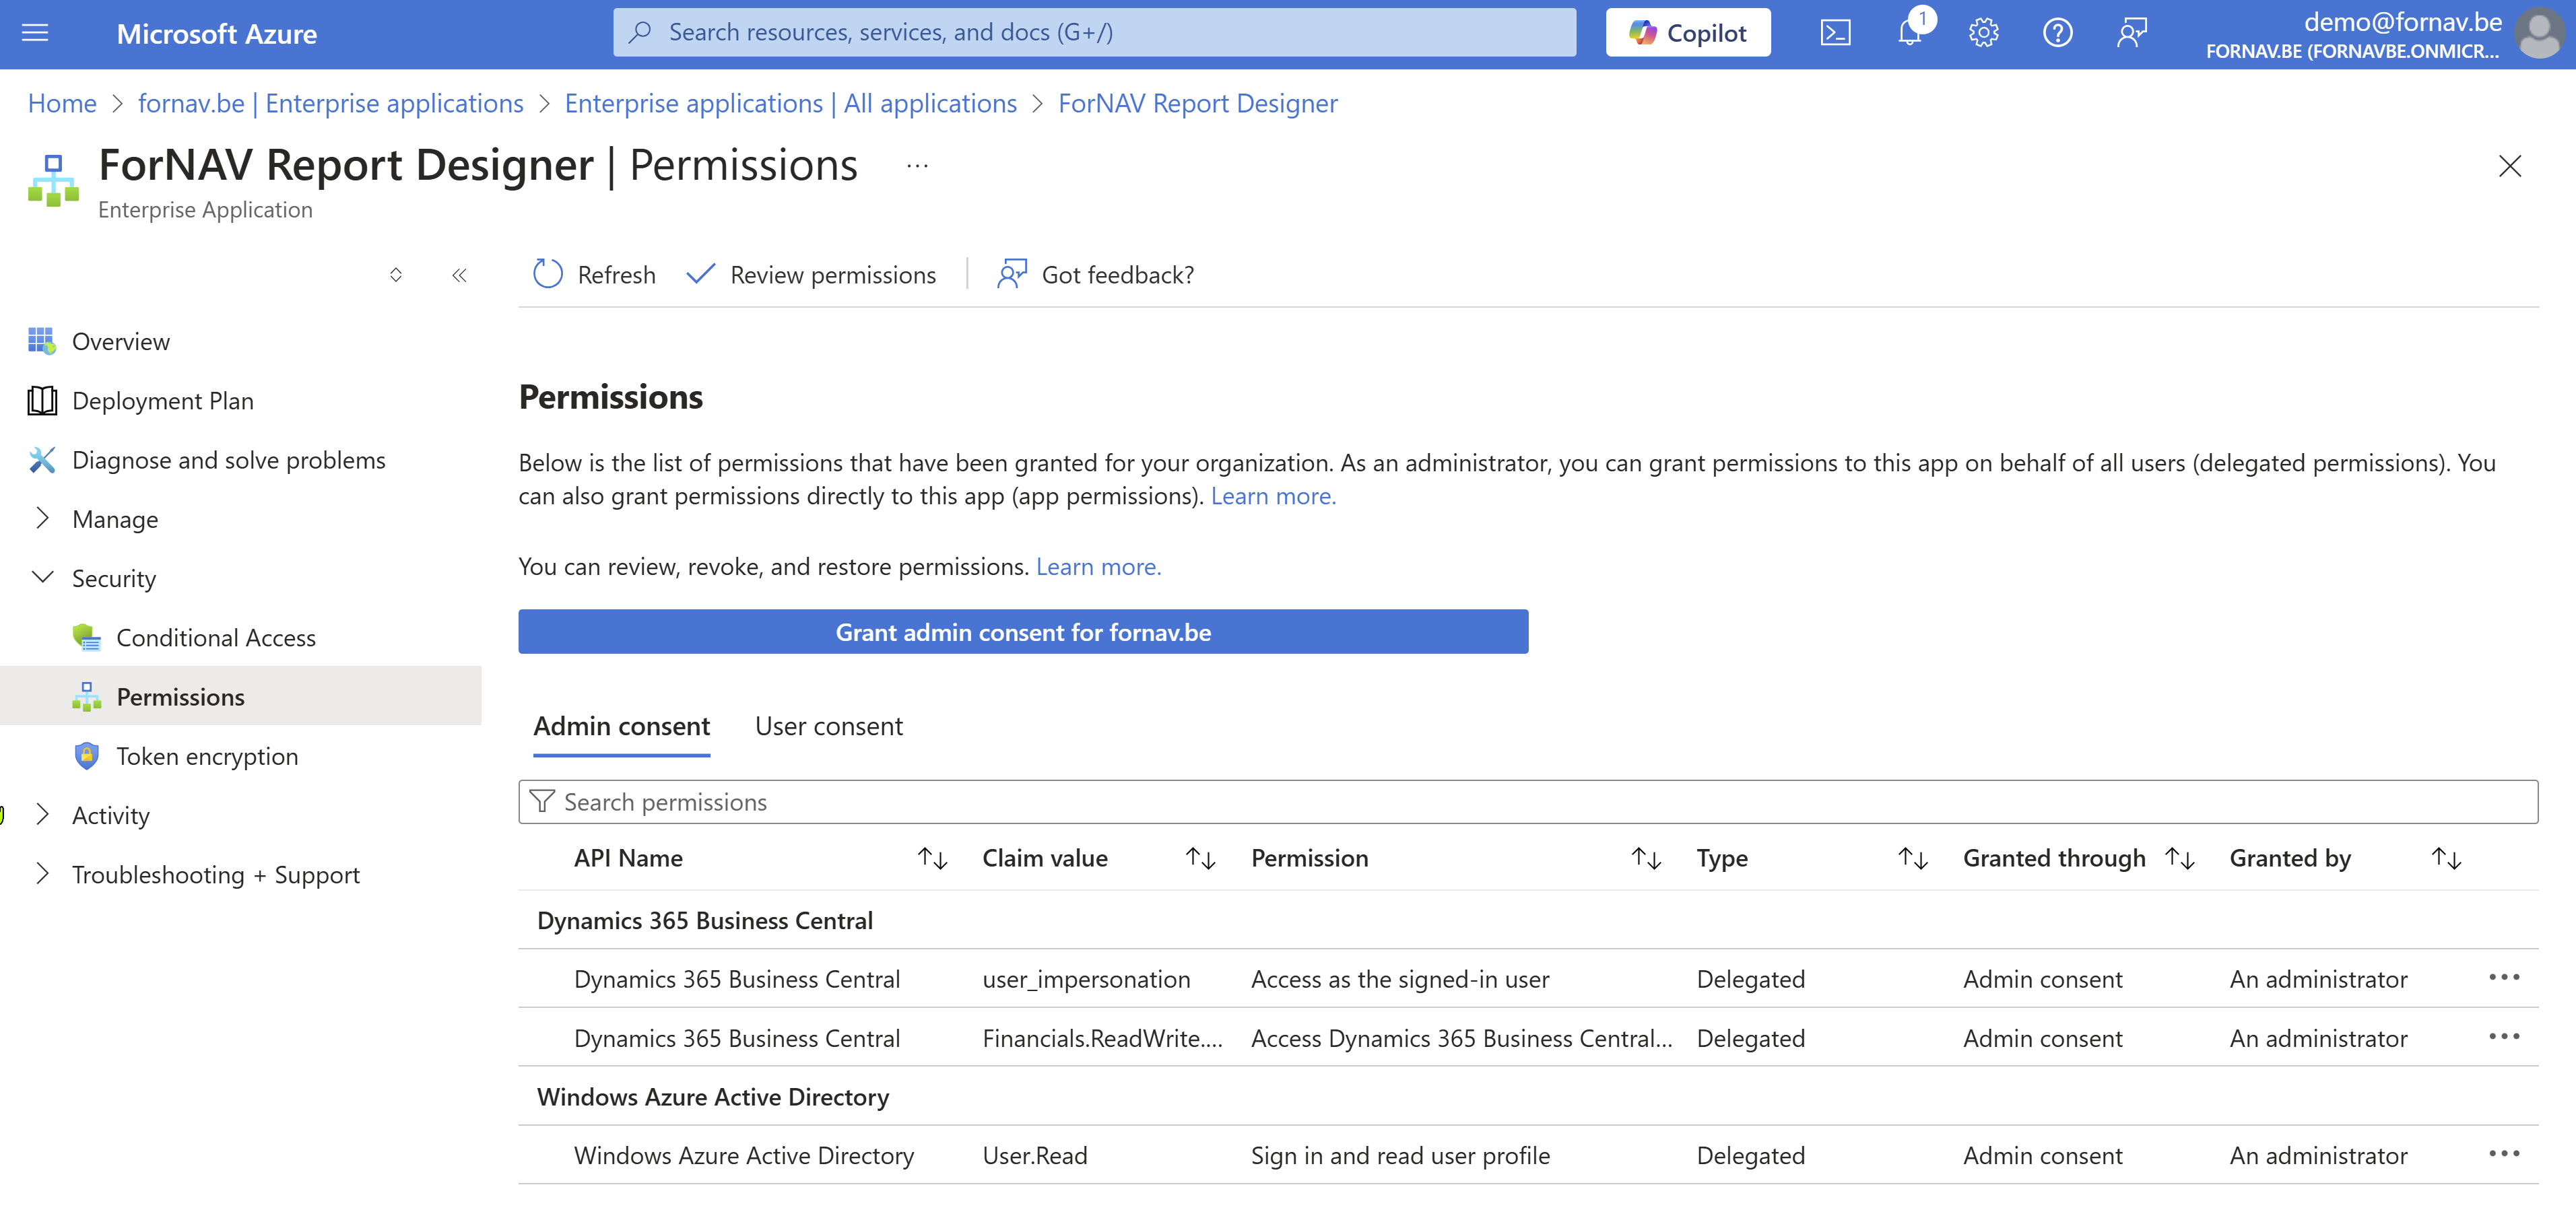2576x1220 pixels.
Task: Click the user_impersonation claim value
Action: click(1086, 980)
